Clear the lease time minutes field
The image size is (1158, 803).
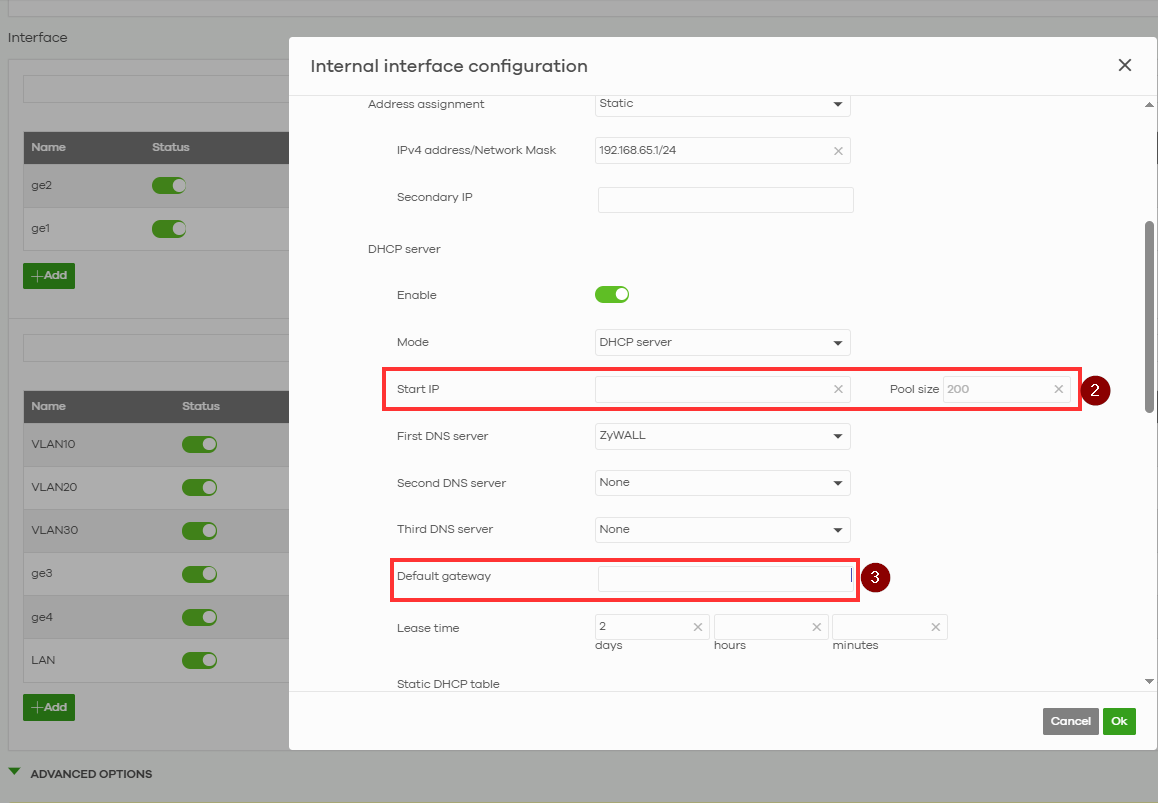pyautogui.click(x=935, y=627)
